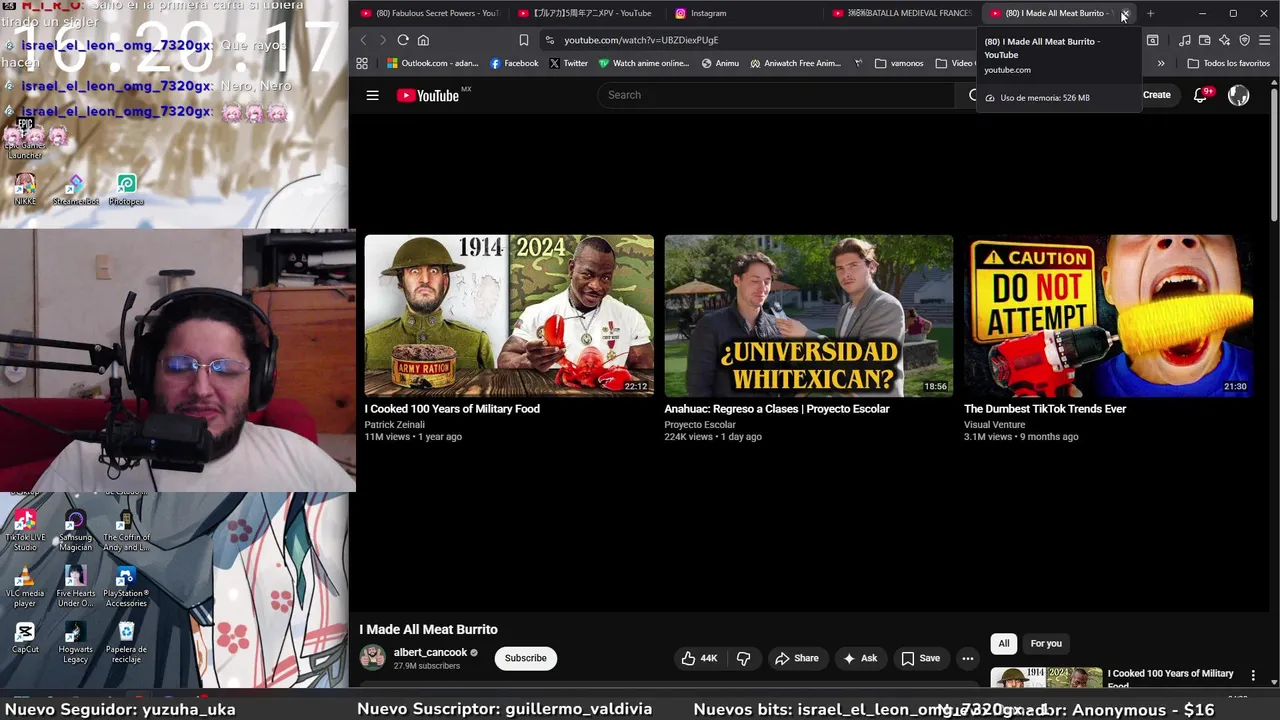The height and width of the screenshot is (720, 1280).
Task: Open the browser shield protection icon
Action: pos(1245,40)
